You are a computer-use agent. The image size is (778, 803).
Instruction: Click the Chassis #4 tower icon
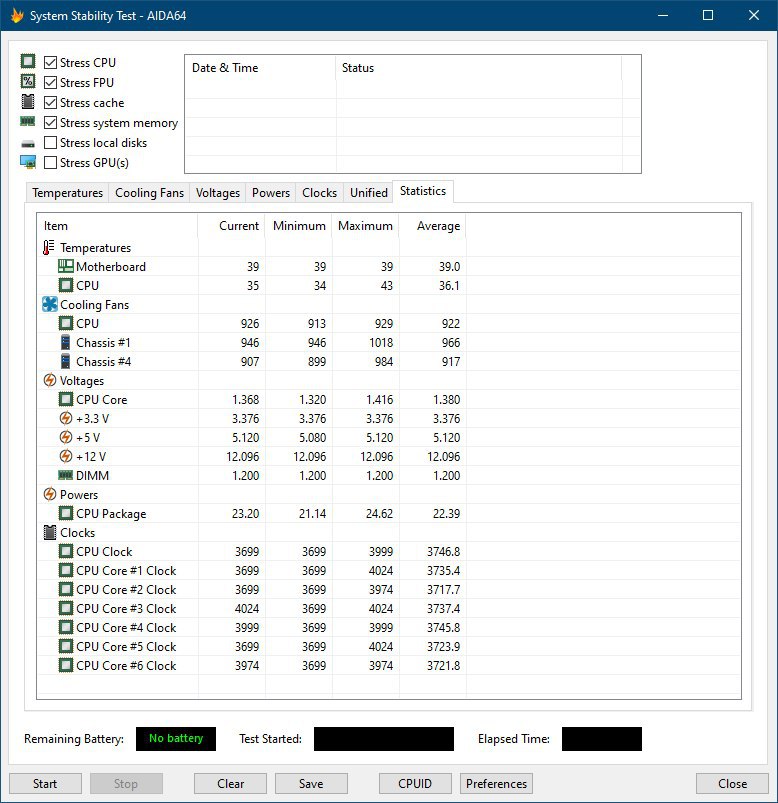pos(65,361)
